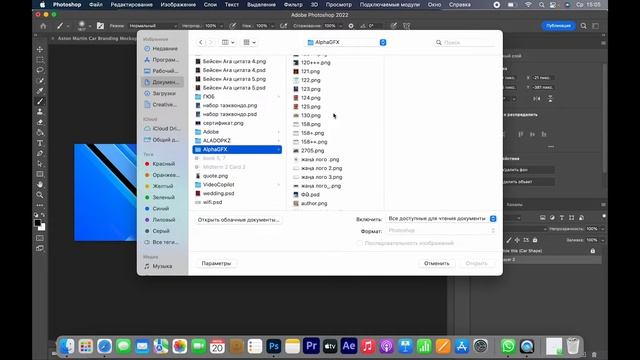Click the Home icon in options bar
This screenshot has width=640, height=360.
43,26
